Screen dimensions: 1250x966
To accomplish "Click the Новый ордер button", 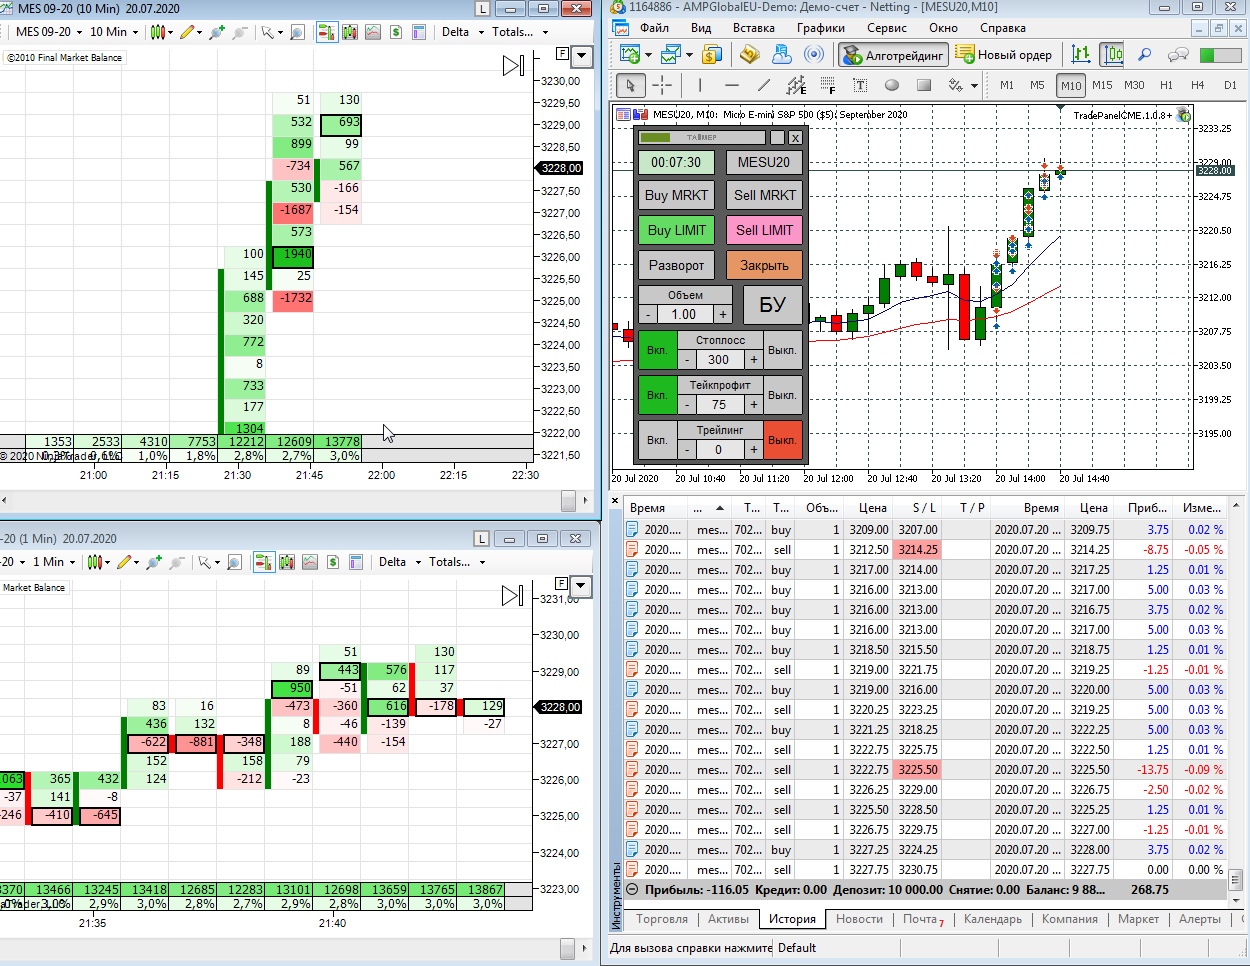I will pyautogui.click(x=1004, y=54).
